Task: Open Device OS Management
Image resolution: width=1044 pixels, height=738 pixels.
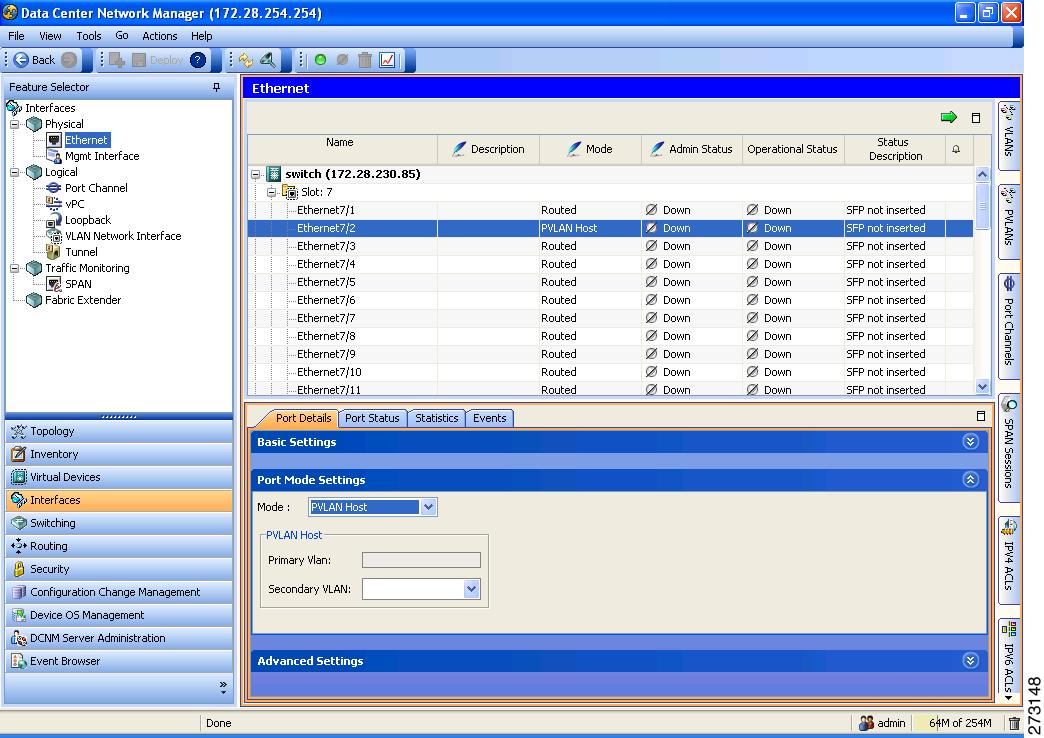Action: coord(119,615)
